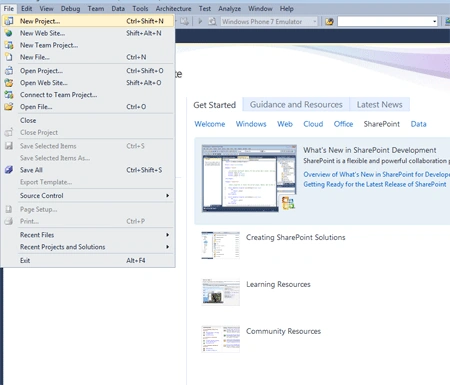Open the File menu in menu bar
This screenshot has width=450, height=385.
tap(9, 9)
